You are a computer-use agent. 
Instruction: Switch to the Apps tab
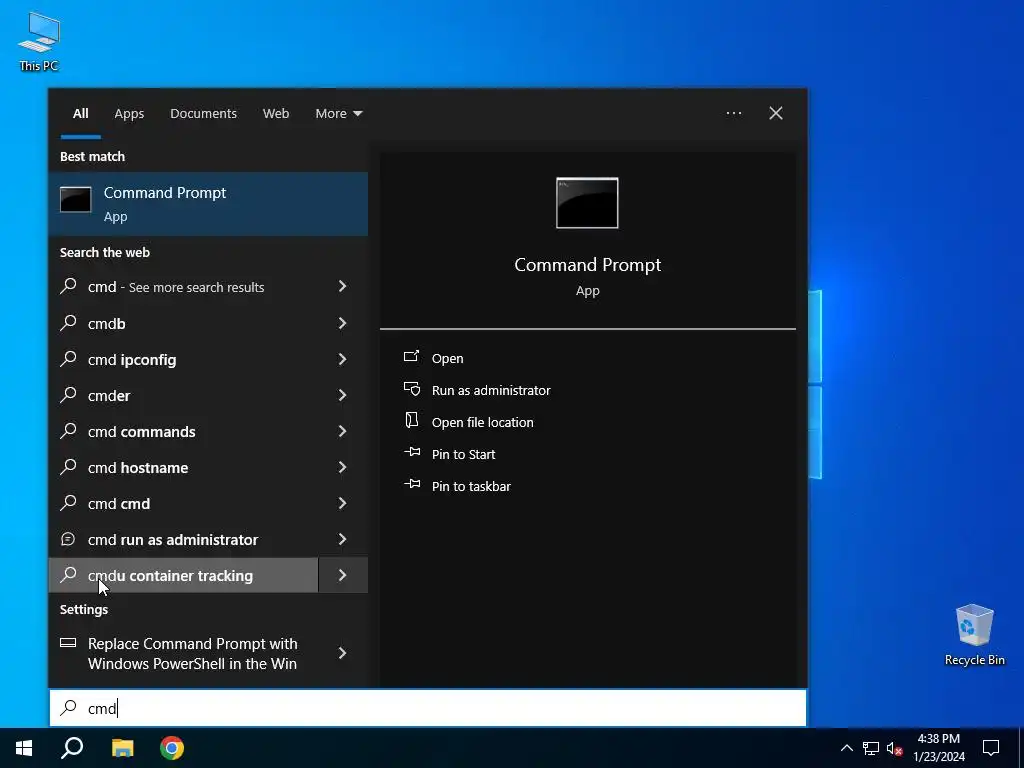coord(129,114)
